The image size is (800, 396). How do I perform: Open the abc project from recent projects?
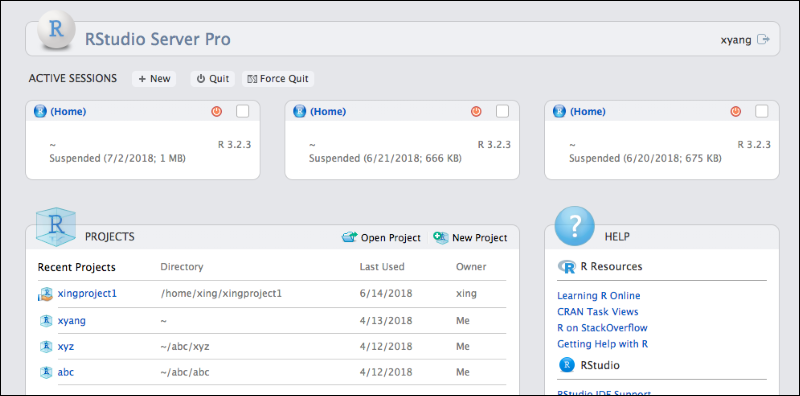point(66,372)
